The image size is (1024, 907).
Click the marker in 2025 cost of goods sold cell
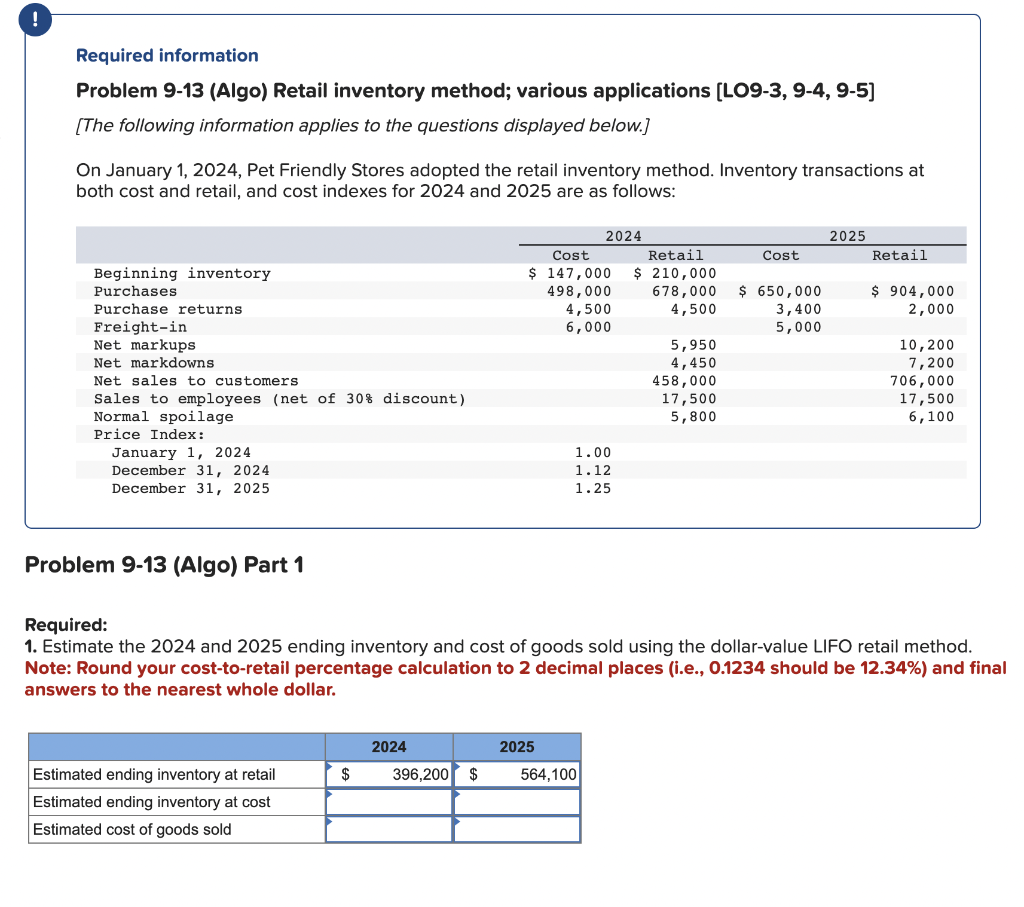[457, 822]
